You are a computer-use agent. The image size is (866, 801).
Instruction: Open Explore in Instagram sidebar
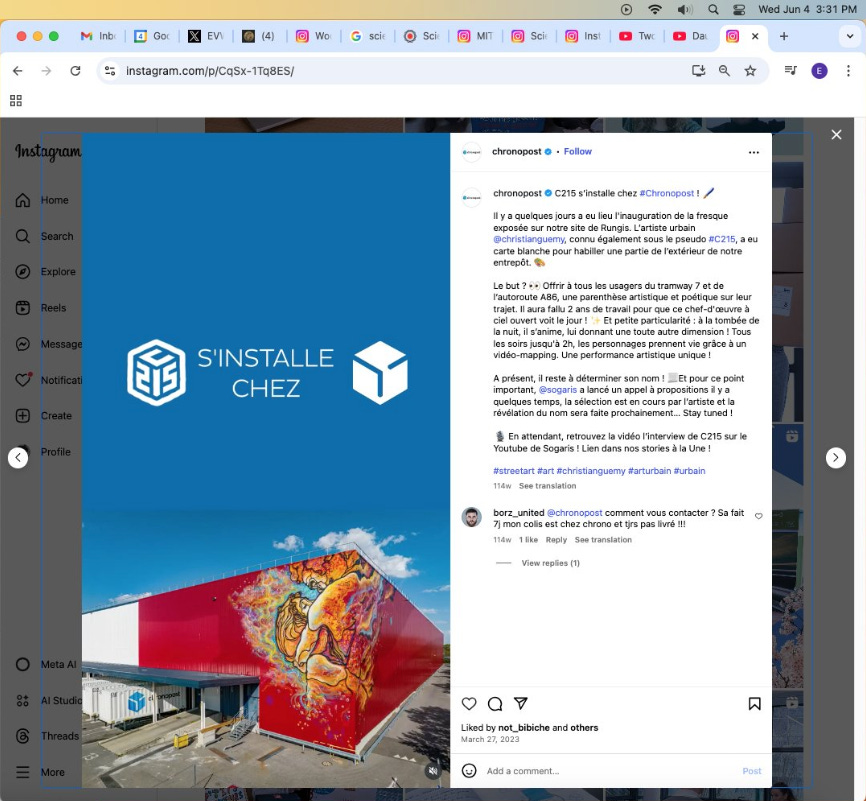click(45, 272)
